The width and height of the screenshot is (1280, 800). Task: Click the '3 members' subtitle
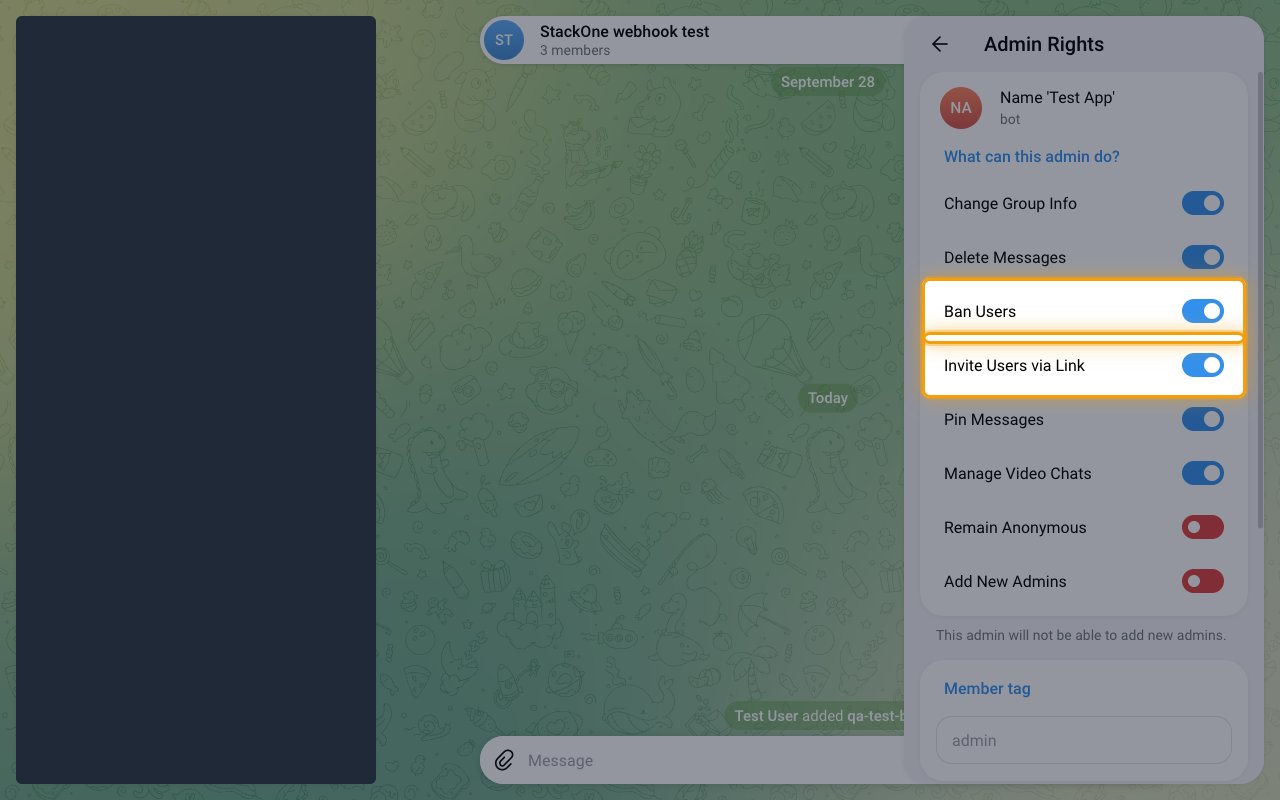coord(575,50)
